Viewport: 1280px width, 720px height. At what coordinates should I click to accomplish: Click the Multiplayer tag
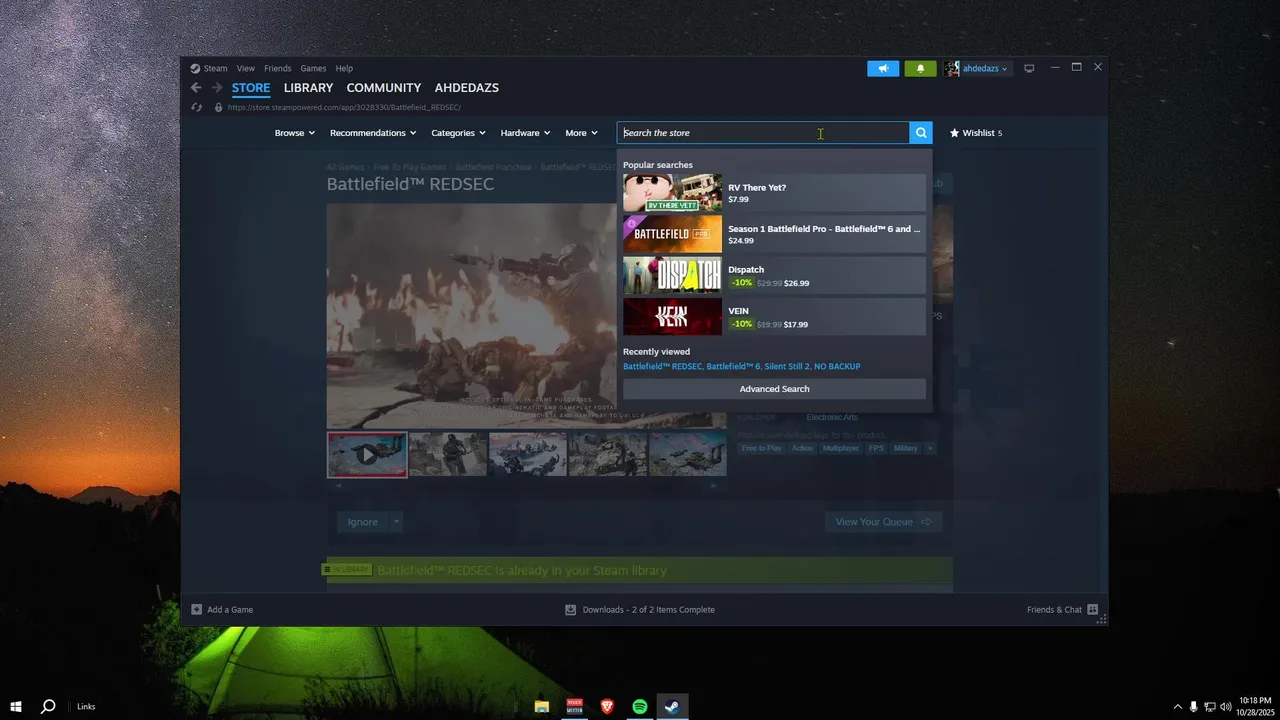[x=841, y=448]
